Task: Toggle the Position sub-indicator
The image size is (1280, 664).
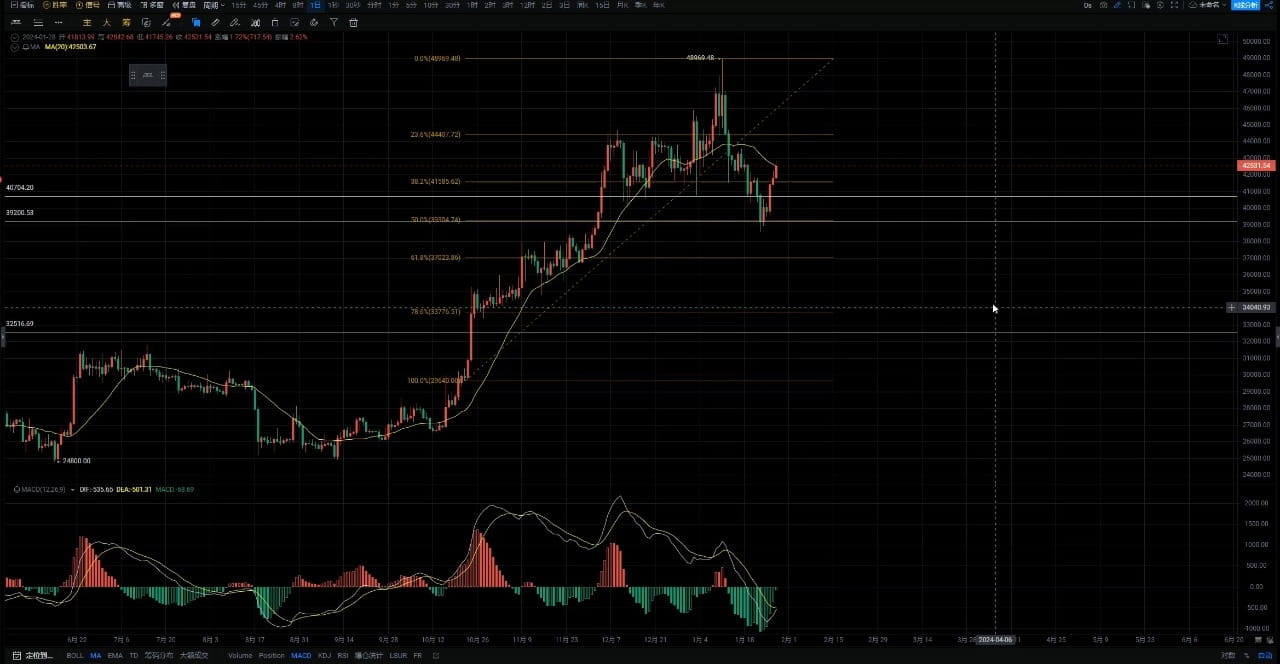Action: click(x=272, y=656)
